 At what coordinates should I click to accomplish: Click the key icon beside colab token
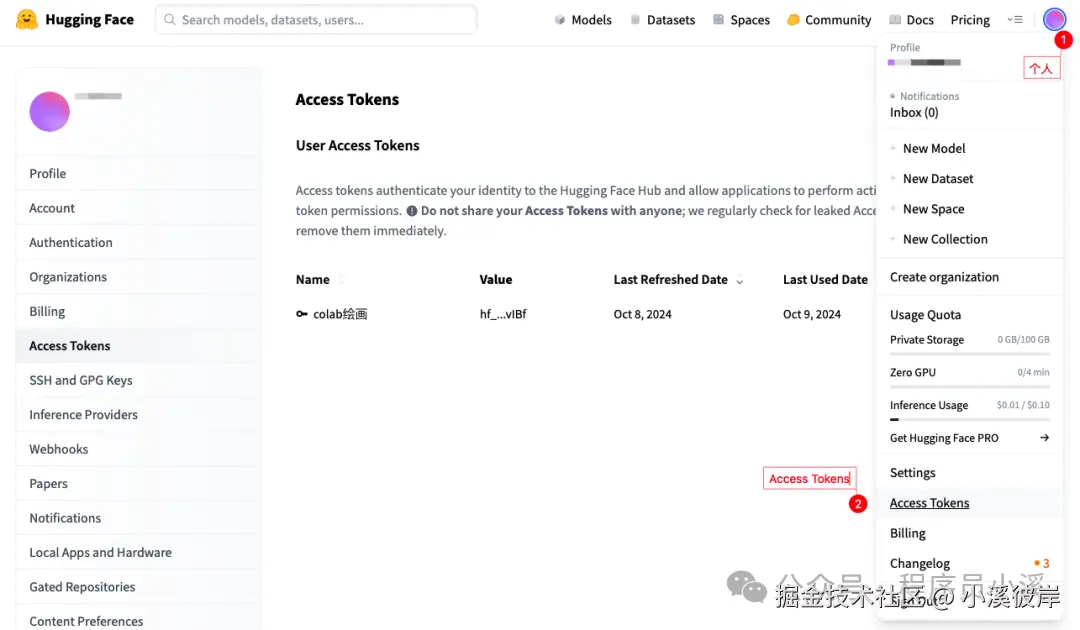click(x=301, y=314)
